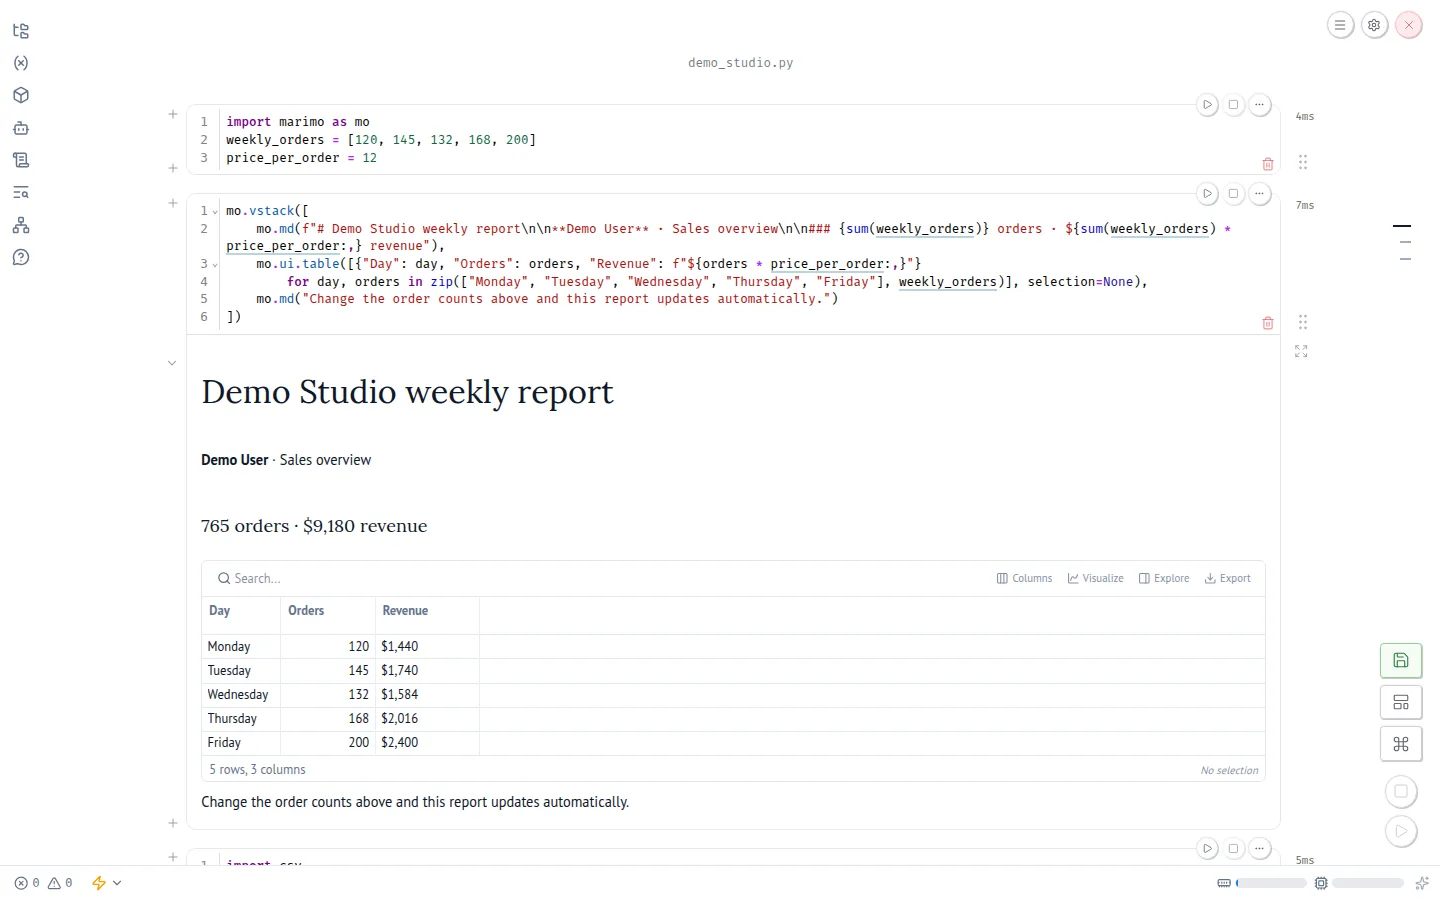Expand the report output to fullscreen
Viewport: 1440px width, 900px height.
tap(1301, 351)
